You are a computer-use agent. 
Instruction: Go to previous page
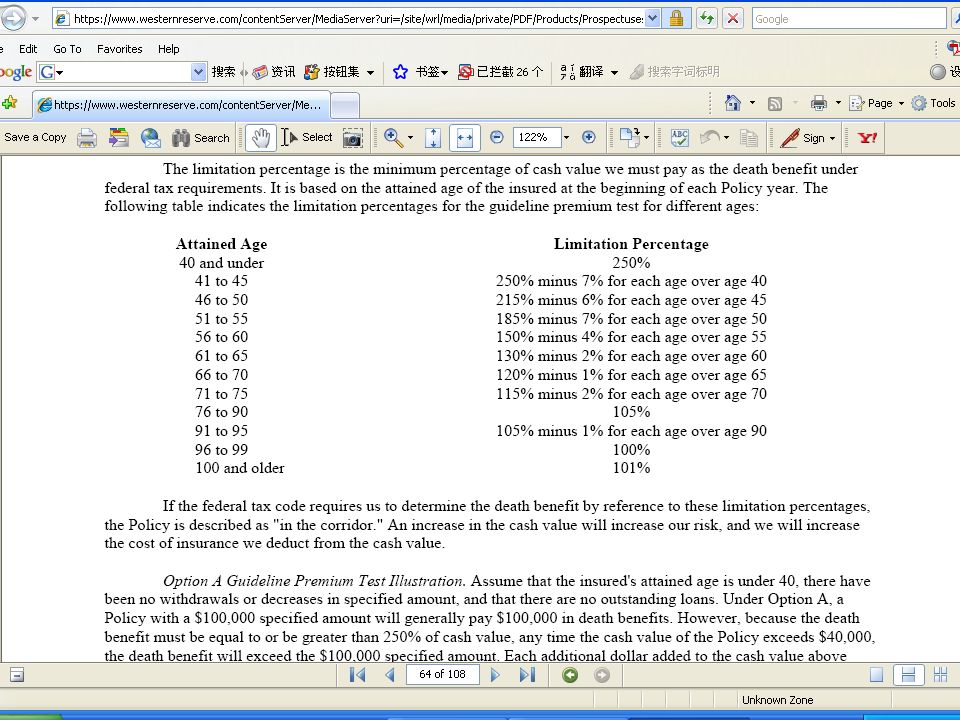point(390,675)
